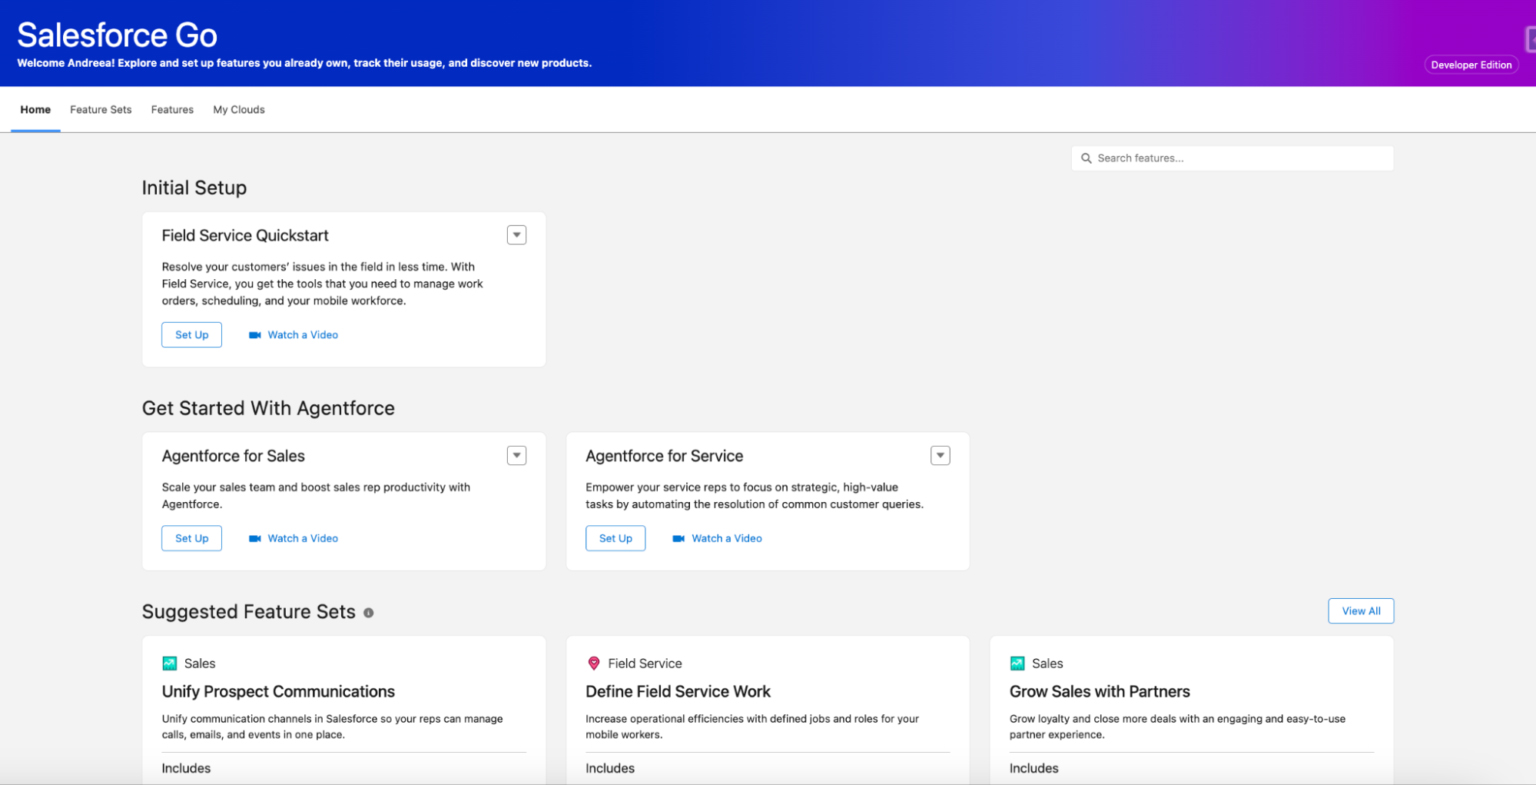The height and width of the screenshot is (785, 1536).
Task: Click the info icon beside Suggested Feature Sets
Action: point(368,613)
